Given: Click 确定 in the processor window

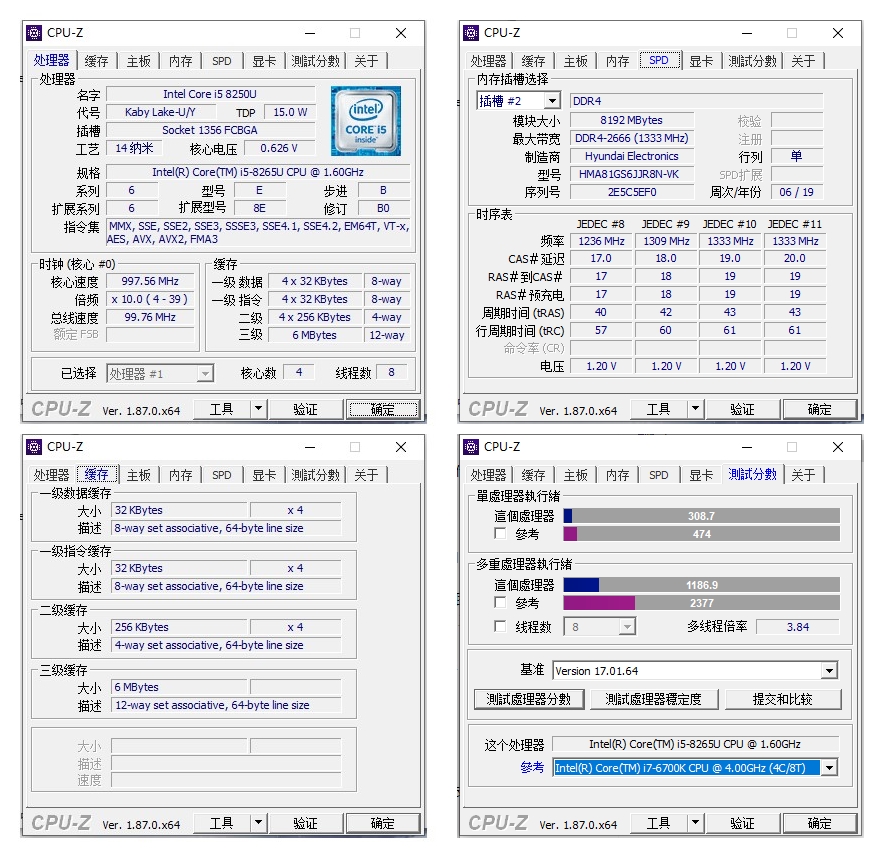Looking at the screenshot, I should tap(383, 409).
